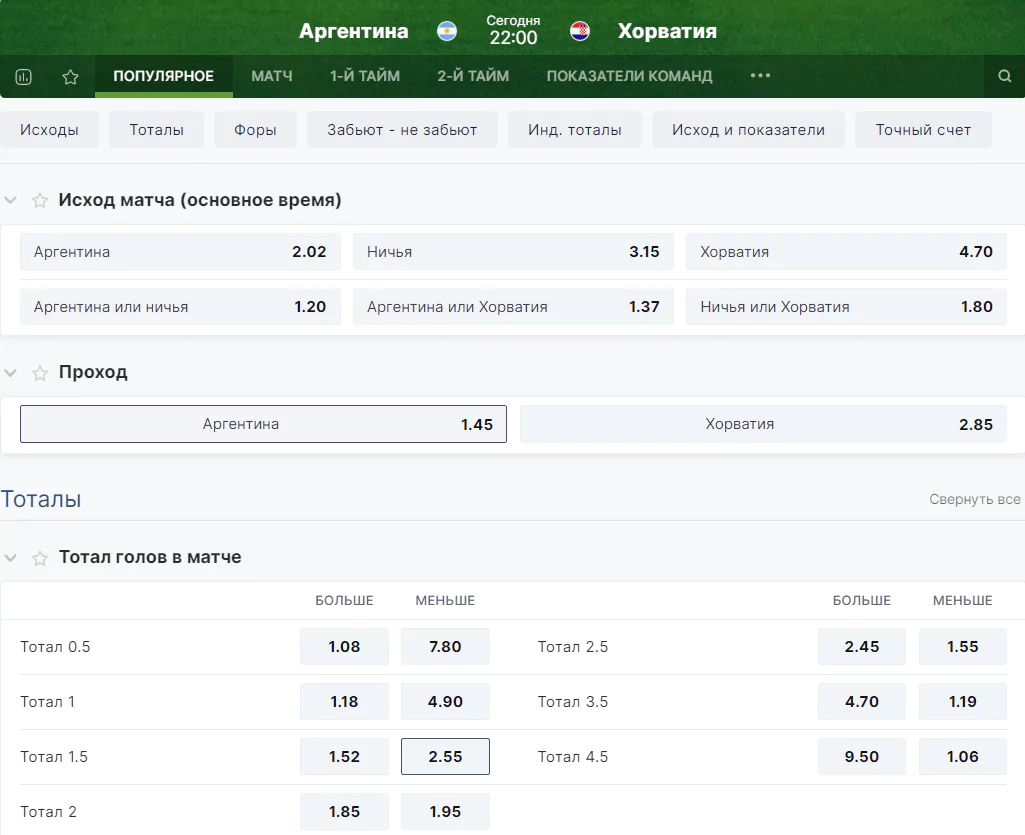Collapse the 'Тотал голов в матче' chevron
The image size is (1025, 835).
point(10,558)
